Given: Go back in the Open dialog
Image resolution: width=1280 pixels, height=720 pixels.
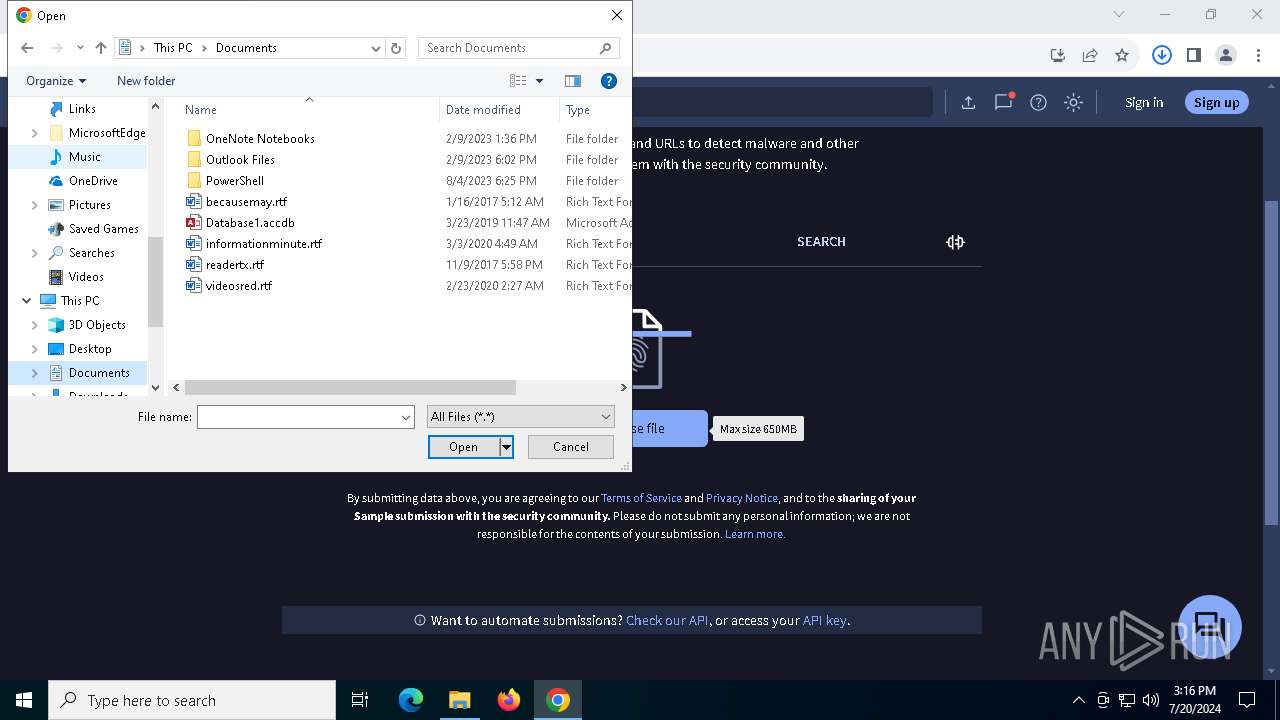Looking at the screenshot, I should click(27, 48).
